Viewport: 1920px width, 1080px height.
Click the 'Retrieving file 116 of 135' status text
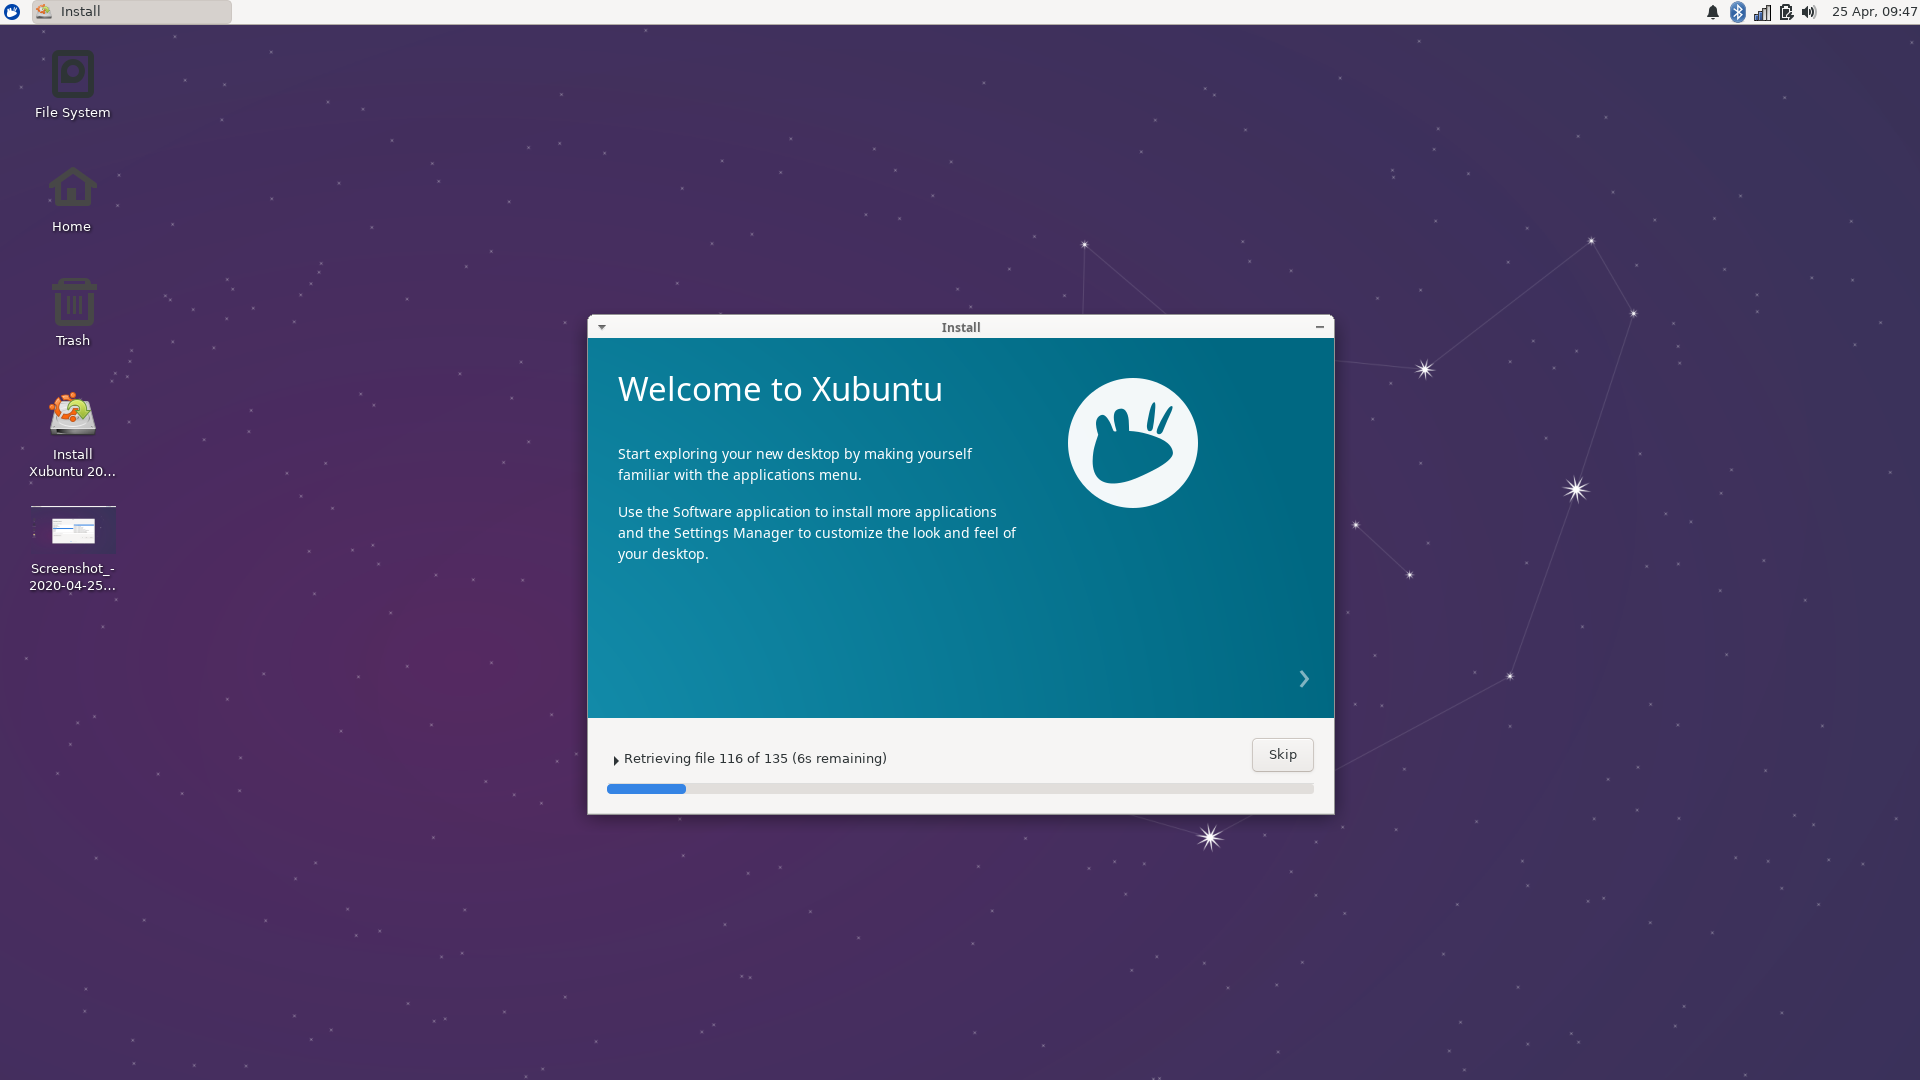(x=755, y=758)
